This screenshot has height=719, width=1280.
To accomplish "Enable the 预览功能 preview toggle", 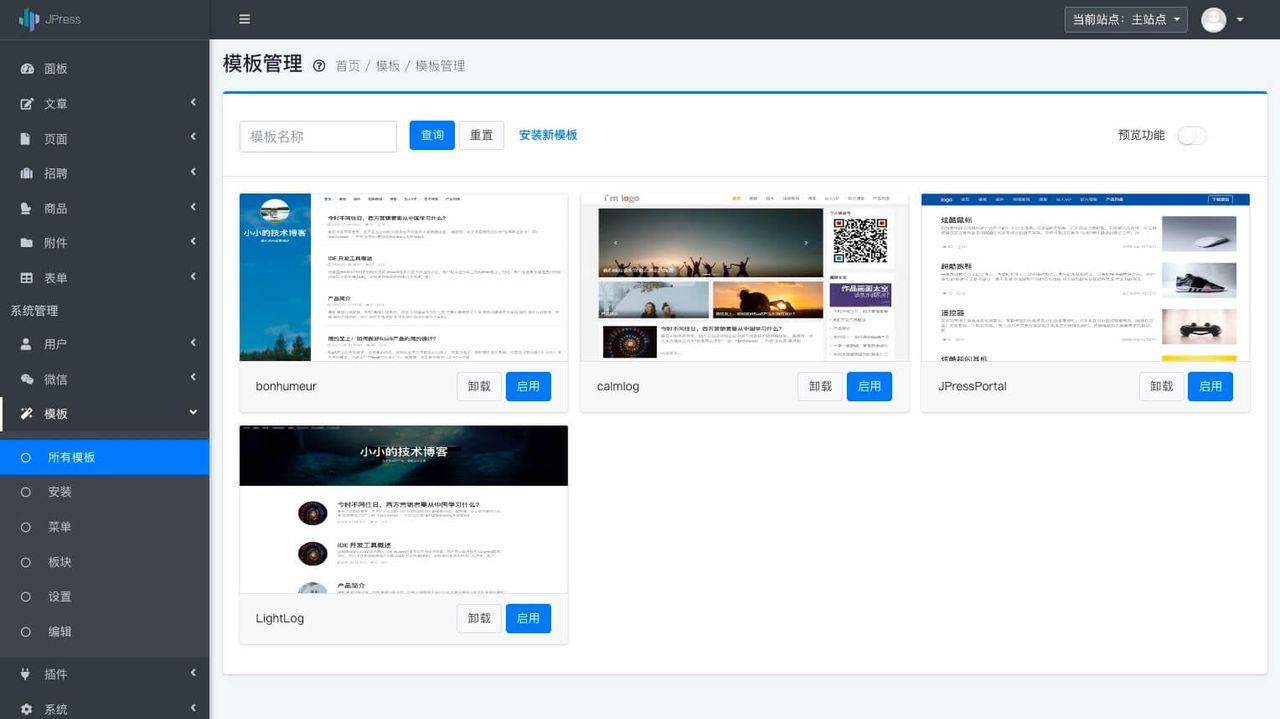I will click(x=1192, y=134).
